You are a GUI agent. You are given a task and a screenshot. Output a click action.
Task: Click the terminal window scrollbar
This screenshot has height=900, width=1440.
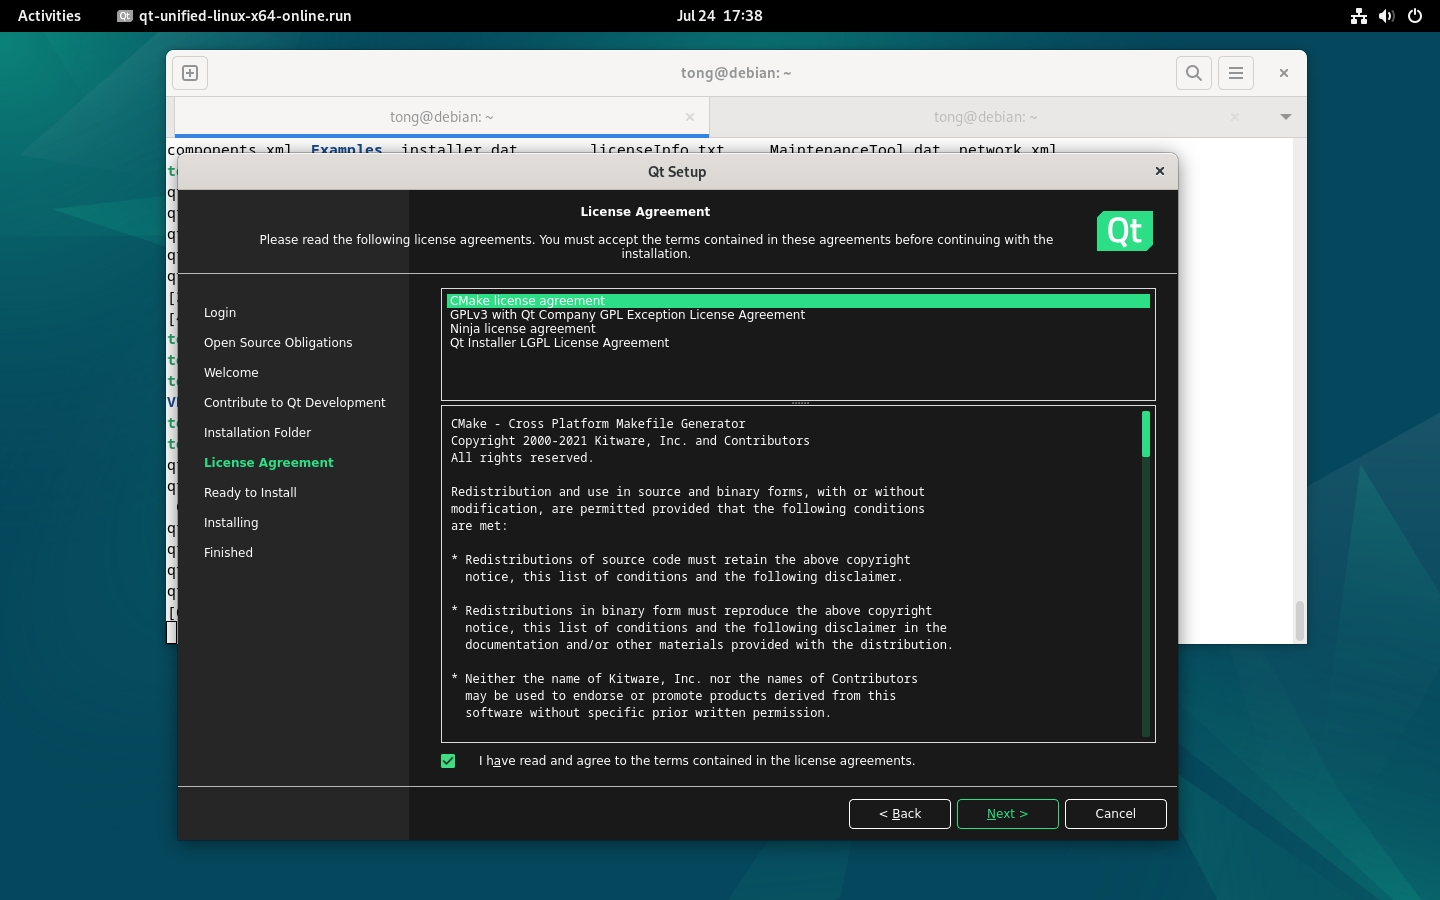(1299, 620)
